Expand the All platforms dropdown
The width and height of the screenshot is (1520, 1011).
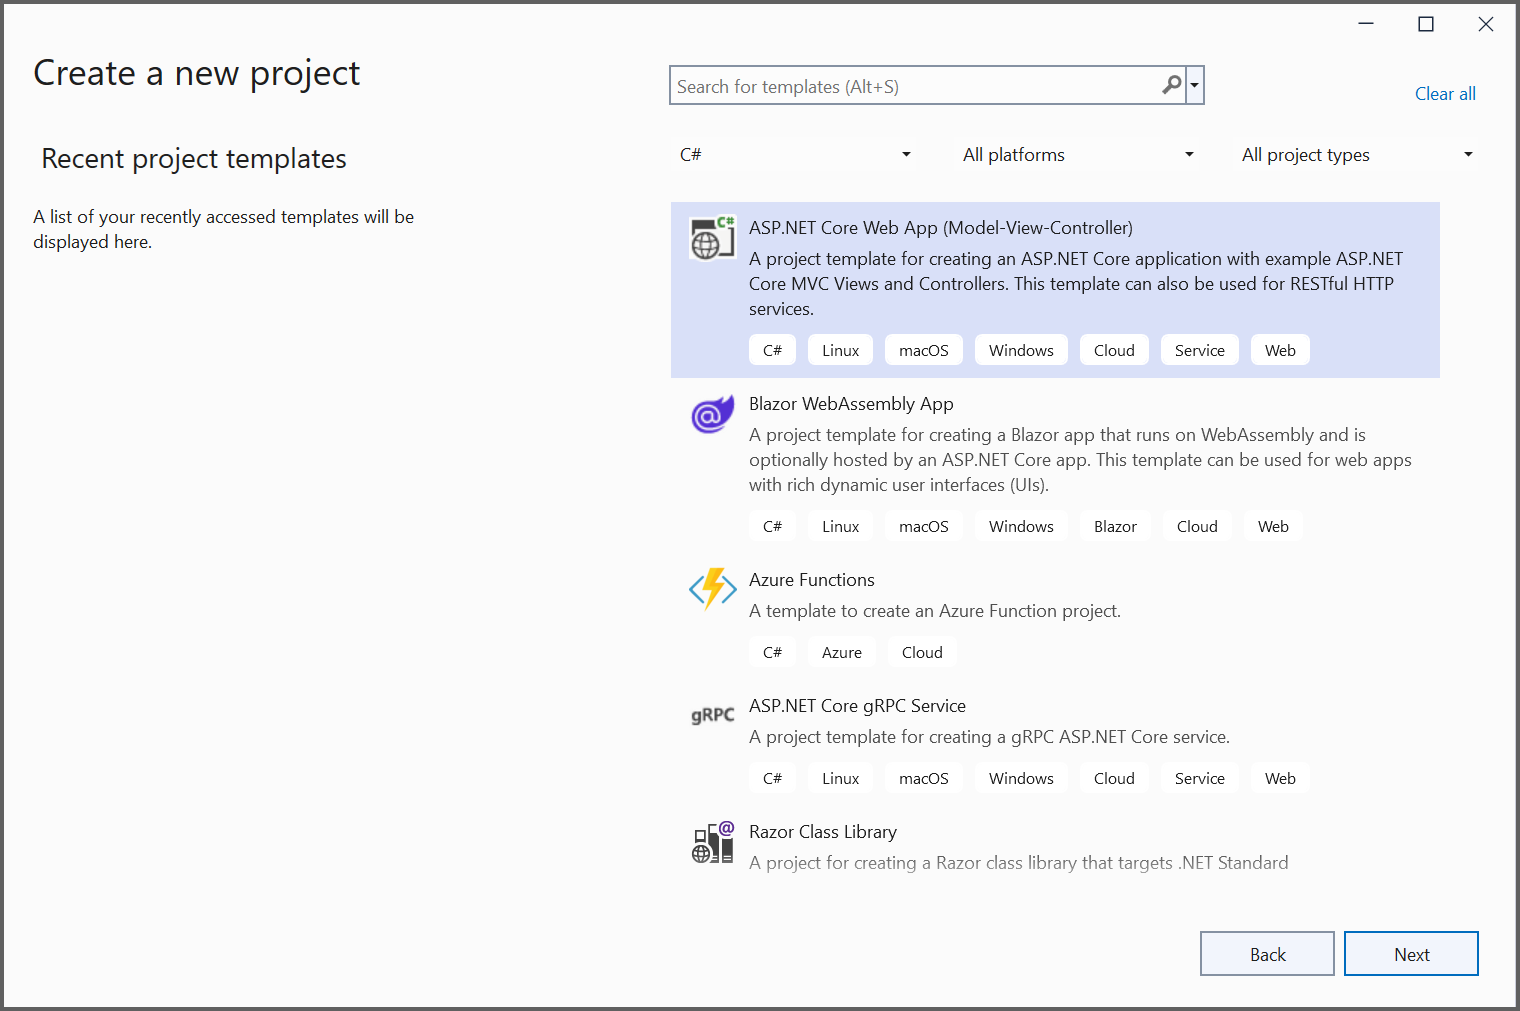(x=1078, y=155)
